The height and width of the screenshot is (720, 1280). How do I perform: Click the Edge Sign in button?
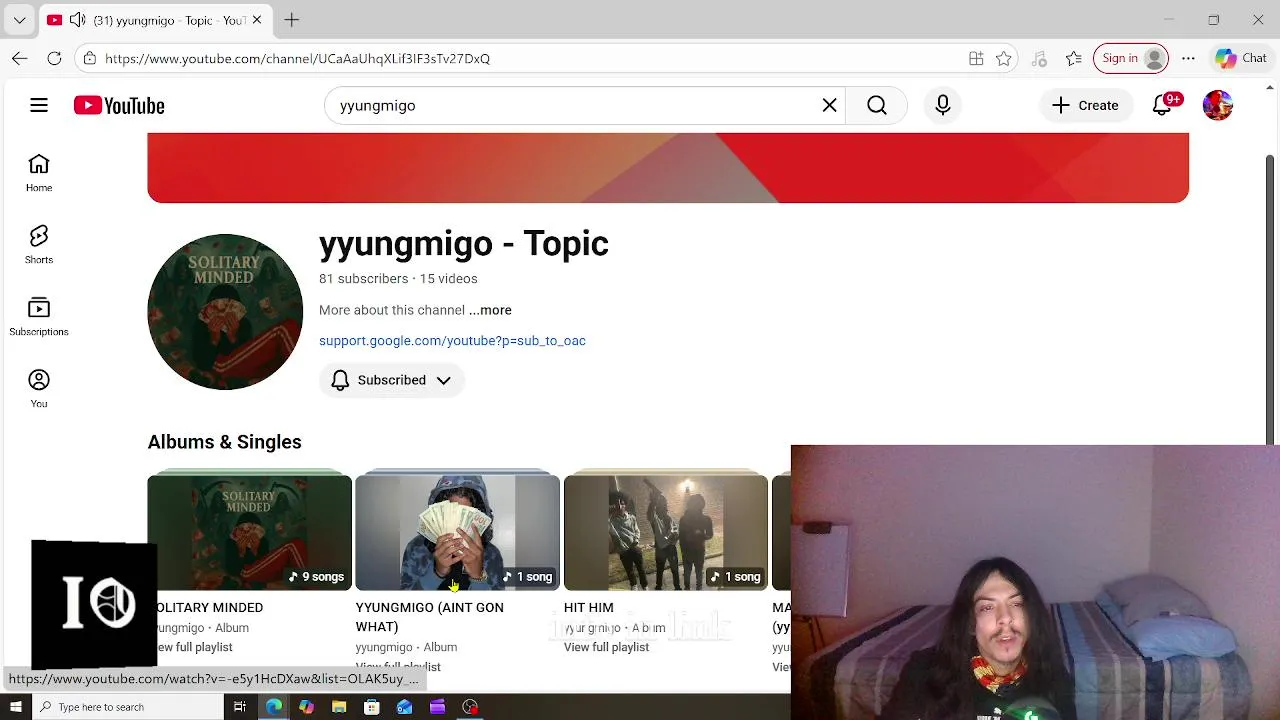tap(1131, 58)
